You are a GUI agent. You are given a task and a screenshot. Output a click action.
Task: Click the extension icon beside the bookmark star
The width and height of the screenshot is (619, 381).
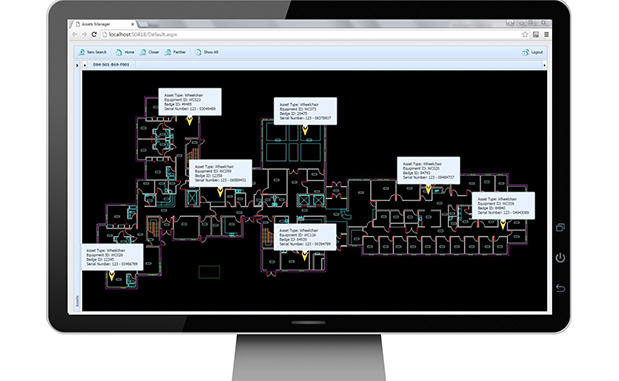click(536, 35)
